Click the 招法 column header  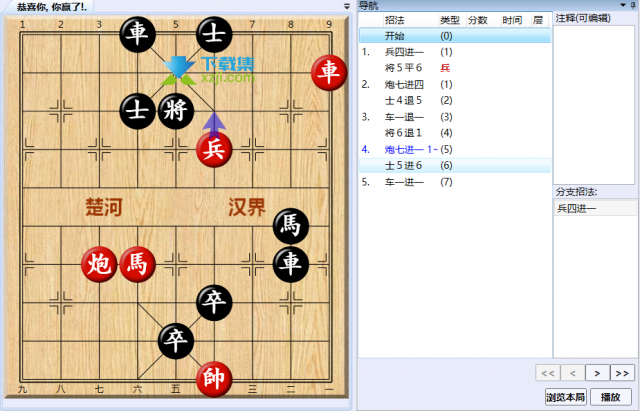tap(395, 20)
